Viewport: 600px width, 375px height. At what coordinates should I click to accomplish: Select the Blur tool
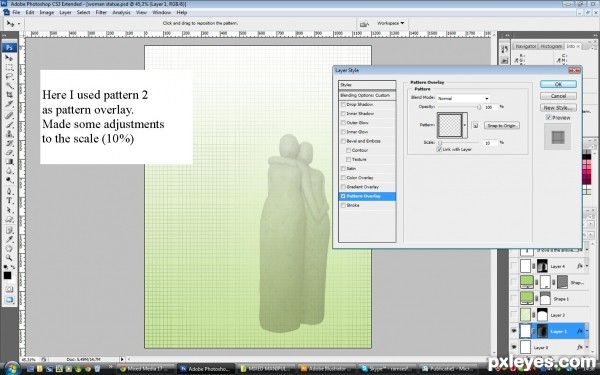tap(9, 171)
